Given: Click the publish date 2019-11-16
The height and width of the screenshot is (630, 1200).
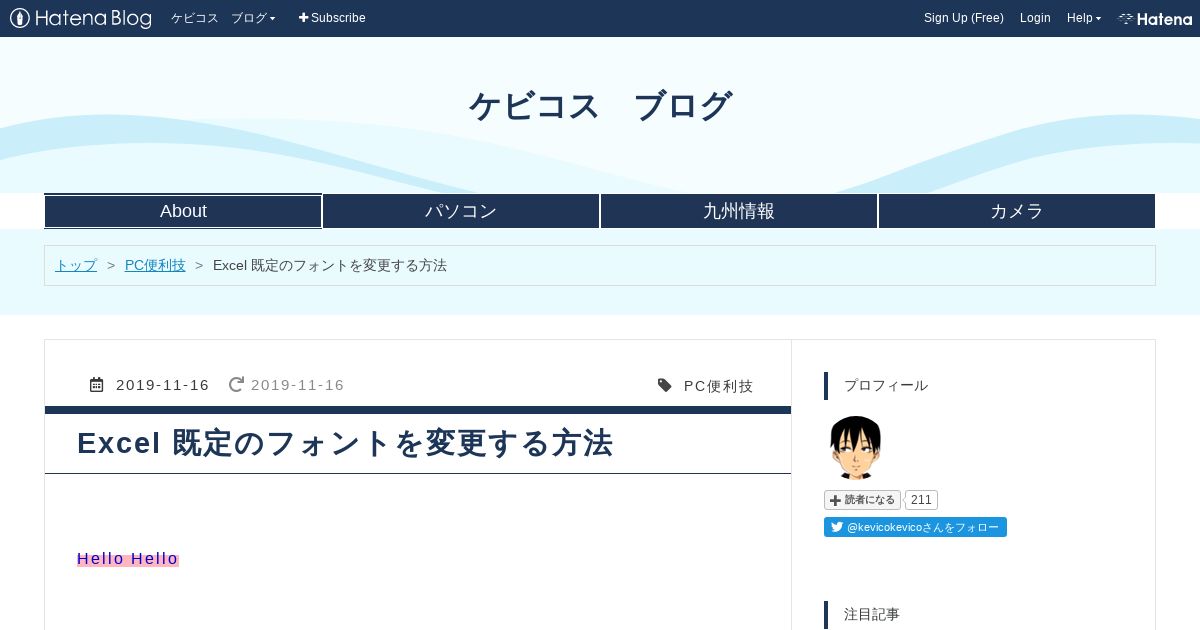Looking at the screenshot, I should (x=163, y=385).
